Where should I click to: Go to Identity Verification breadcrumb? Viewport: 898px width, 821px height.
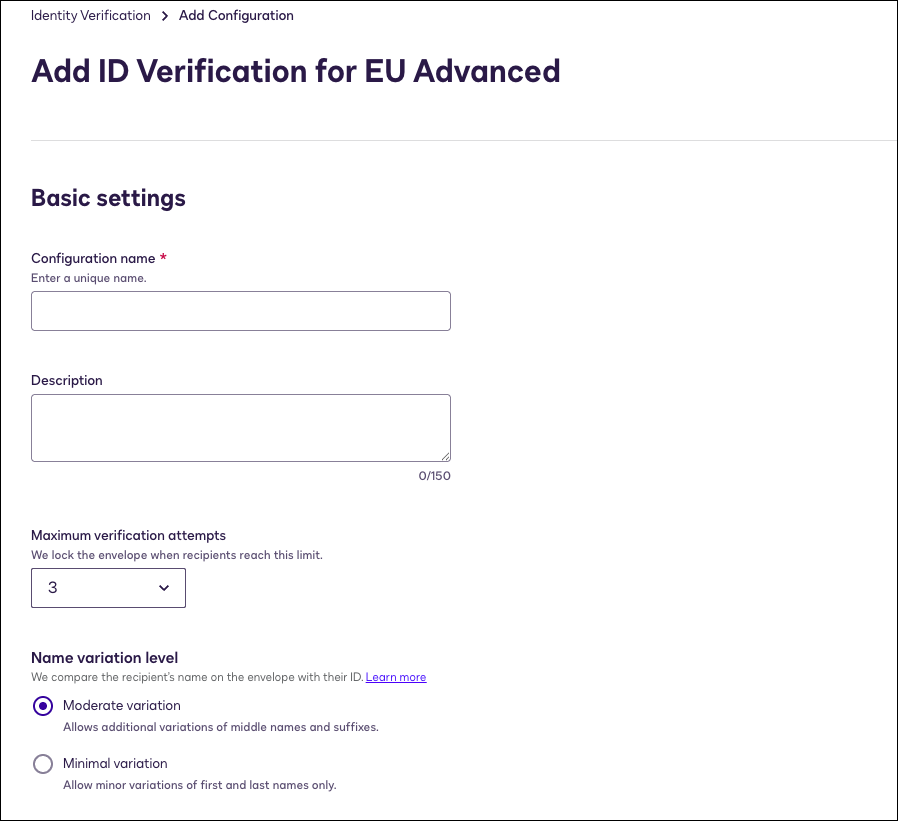pos(90,16)
